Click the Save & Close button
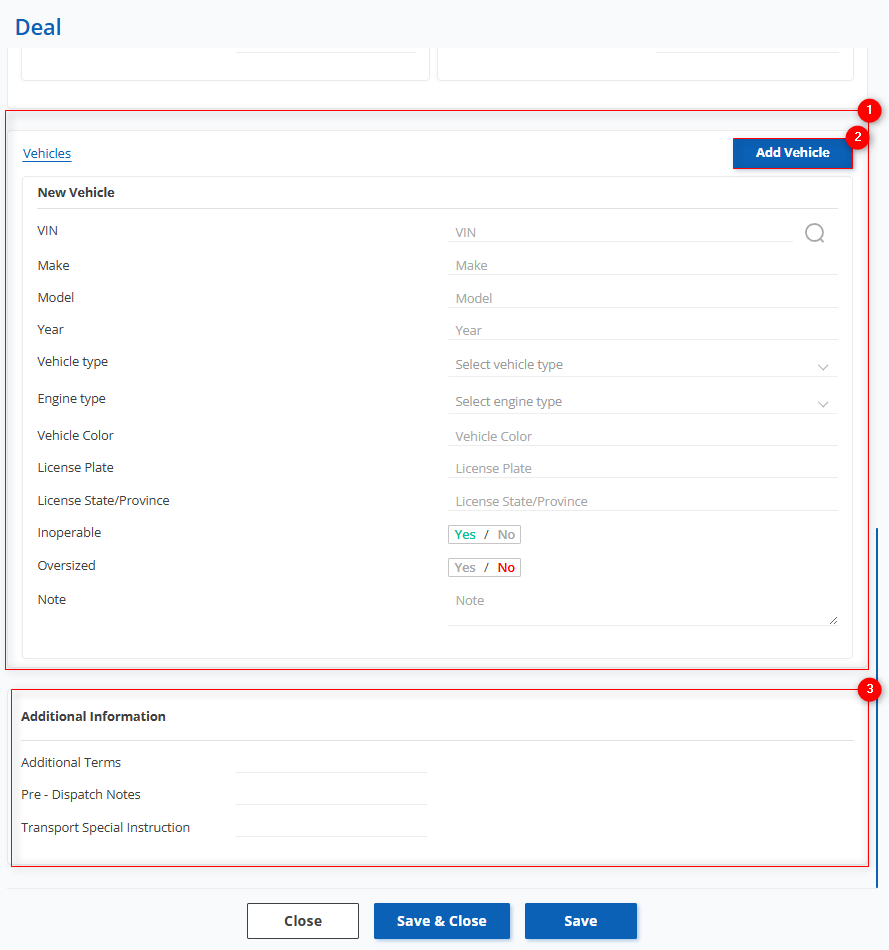This screenshot has height=950, width=889. [442, 921]
